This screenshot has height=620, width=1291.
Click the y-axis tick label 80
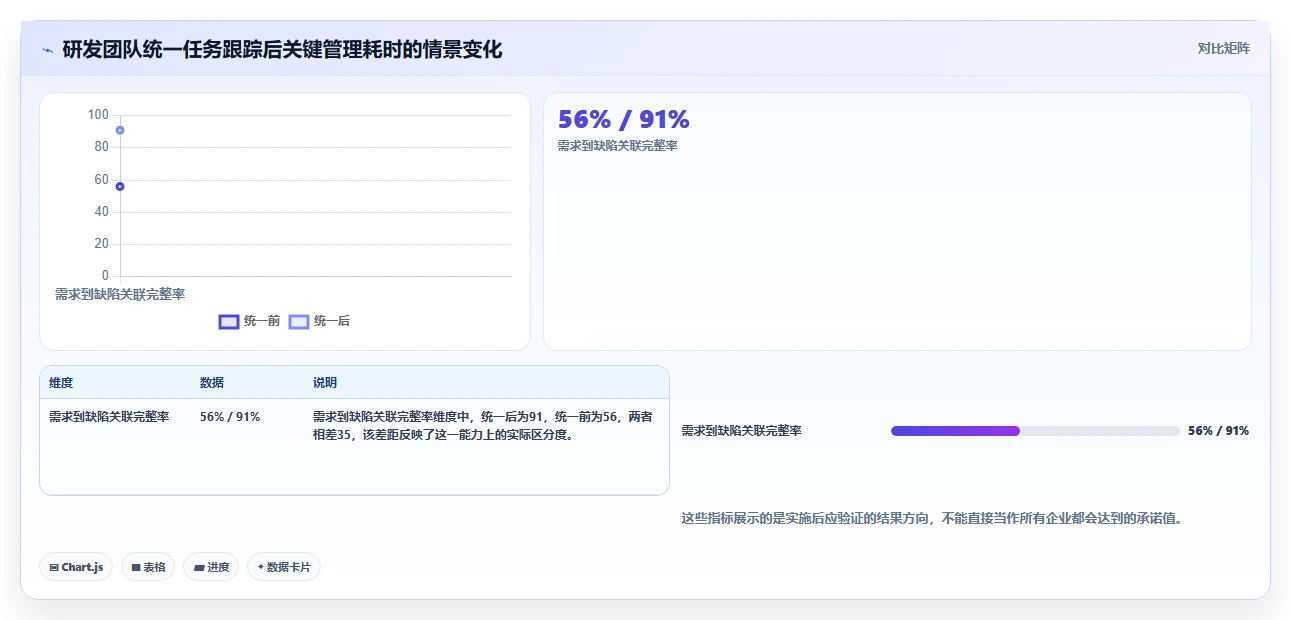tap(102, 147)
